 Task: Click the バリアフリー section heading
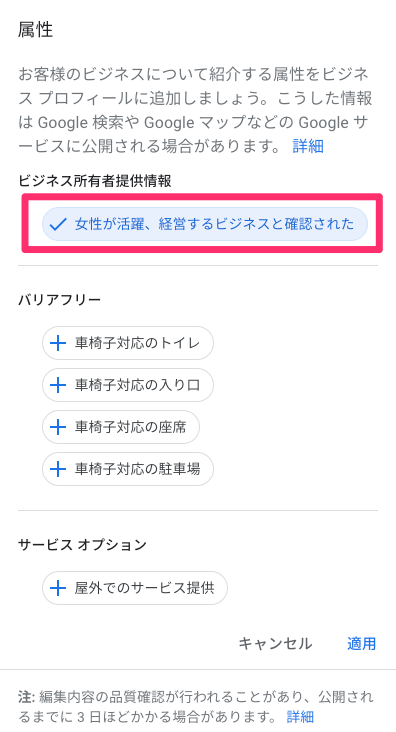[x=59, y=299]
